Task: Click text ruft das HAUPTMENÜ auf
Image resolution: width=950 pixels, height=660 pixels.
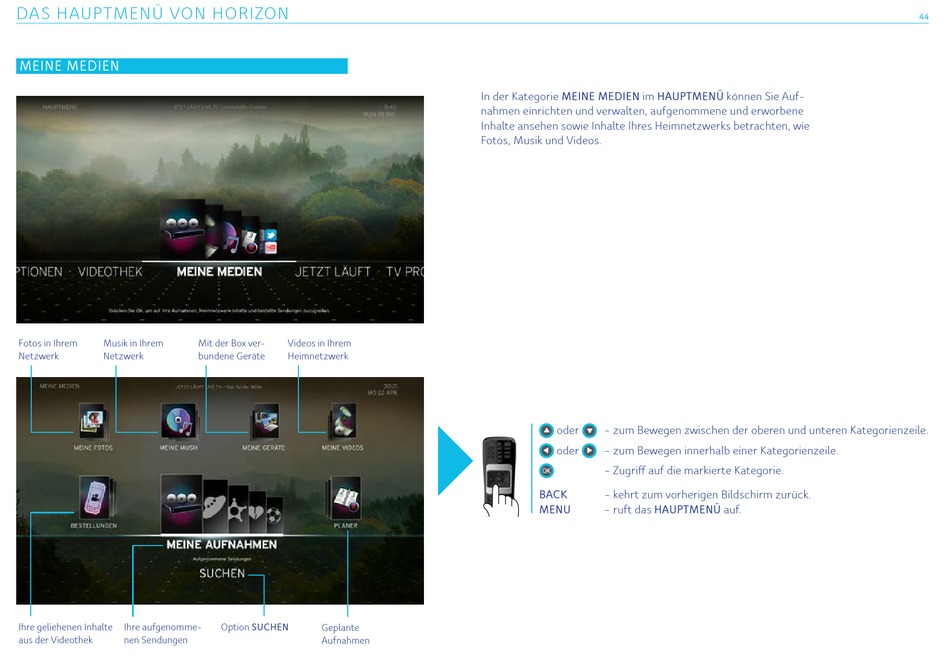Action: pyautogui.click(x=677, y=510)
